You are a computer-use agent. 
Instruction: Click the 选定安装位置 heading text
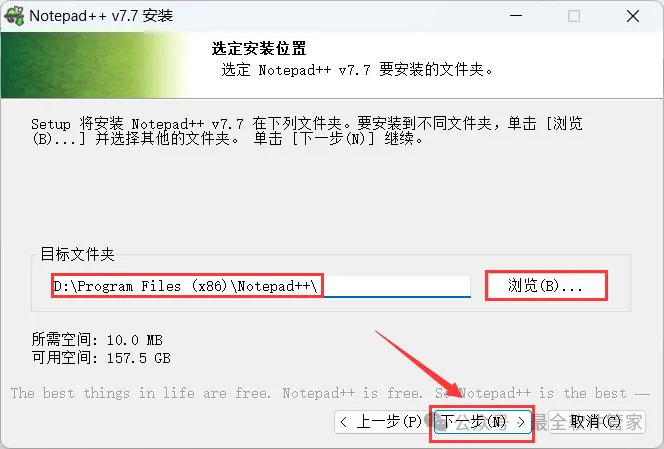259,49
